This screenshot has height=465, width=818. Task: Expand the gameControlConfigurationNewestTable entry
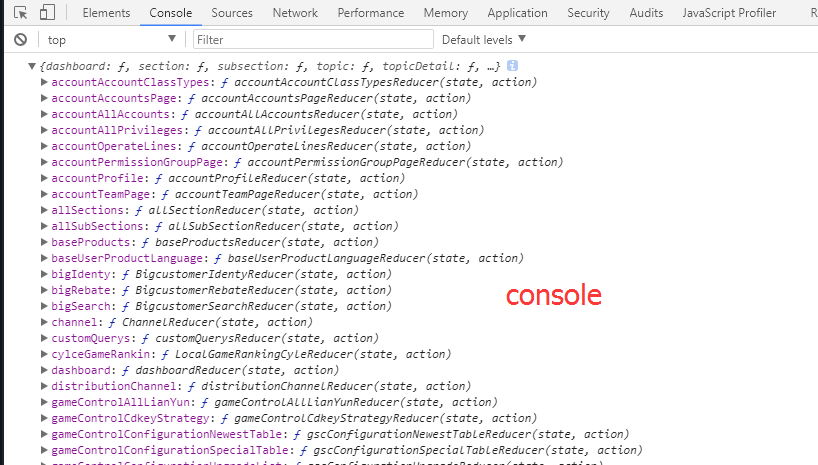44,434
